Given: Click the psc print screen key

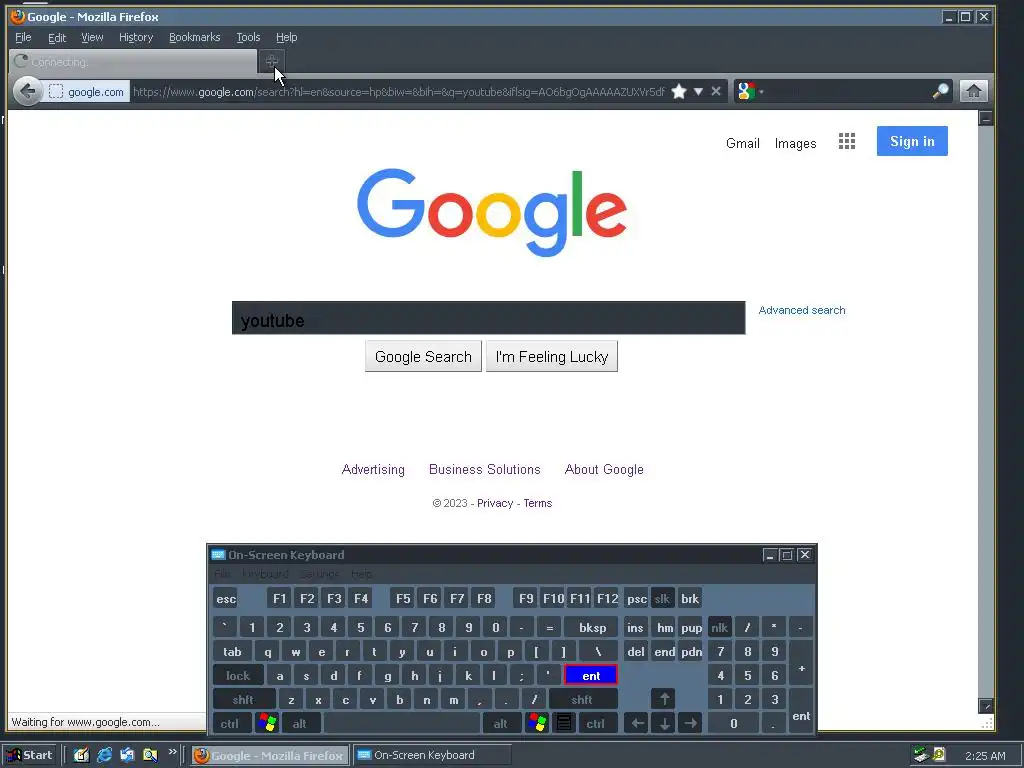Looking at the screenshot, I should click(x=636, y=599).
